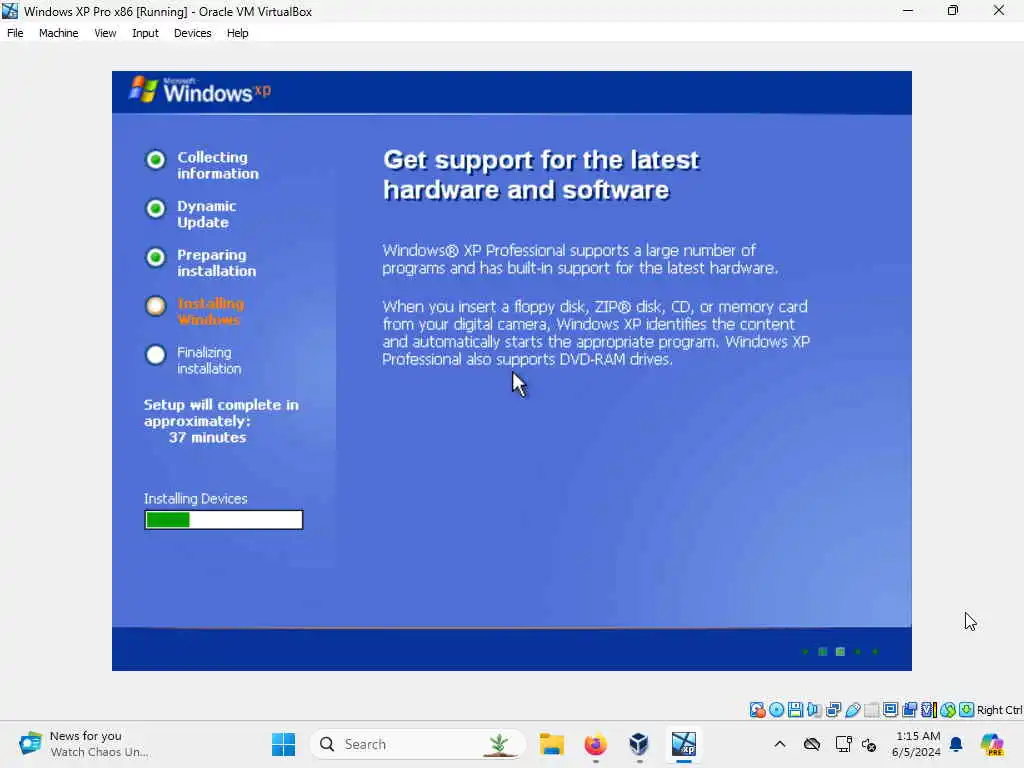The image size is (1024, 768).
Task: Show hidden tray icons chevron
Action: tap(780, 744)
